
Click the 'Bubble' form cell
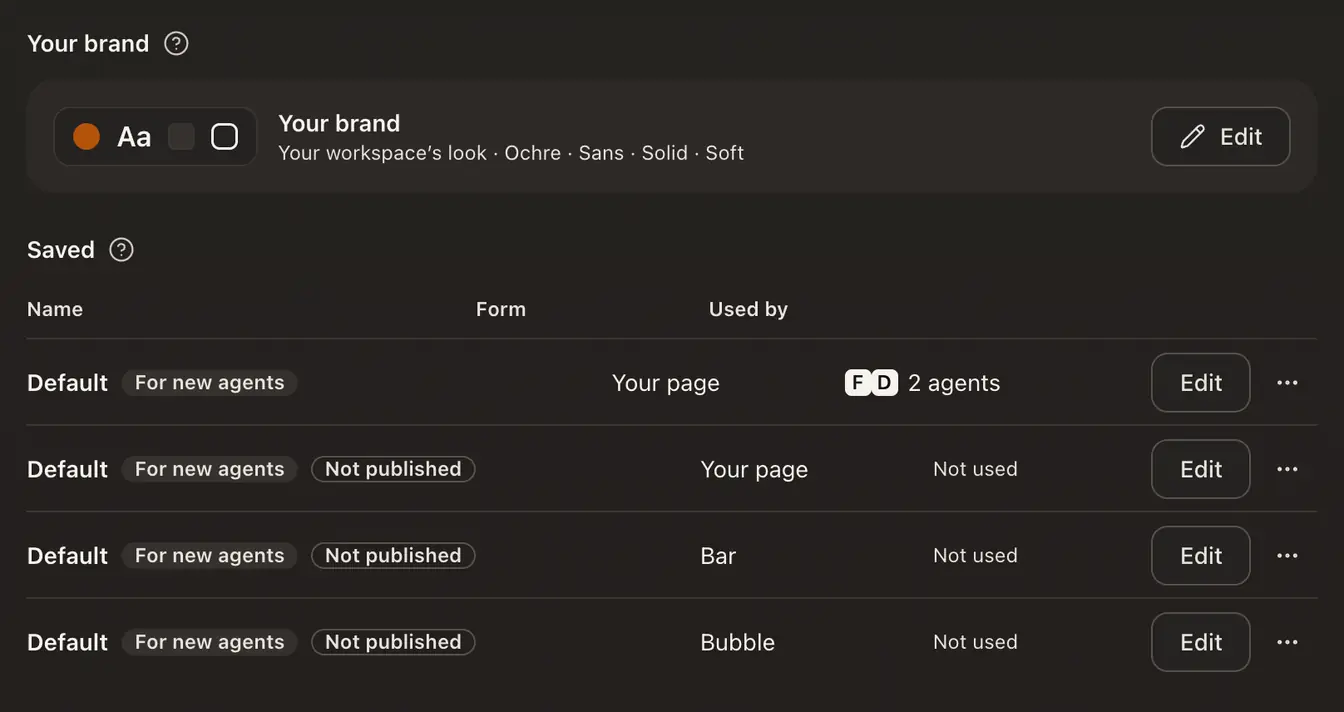click(x=738, y=642)
